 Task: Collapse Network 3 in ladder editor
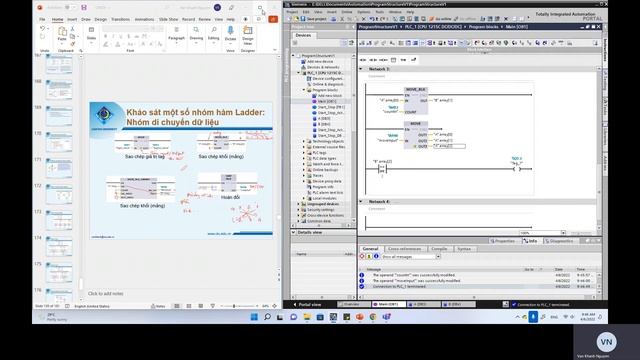point(361,69)
